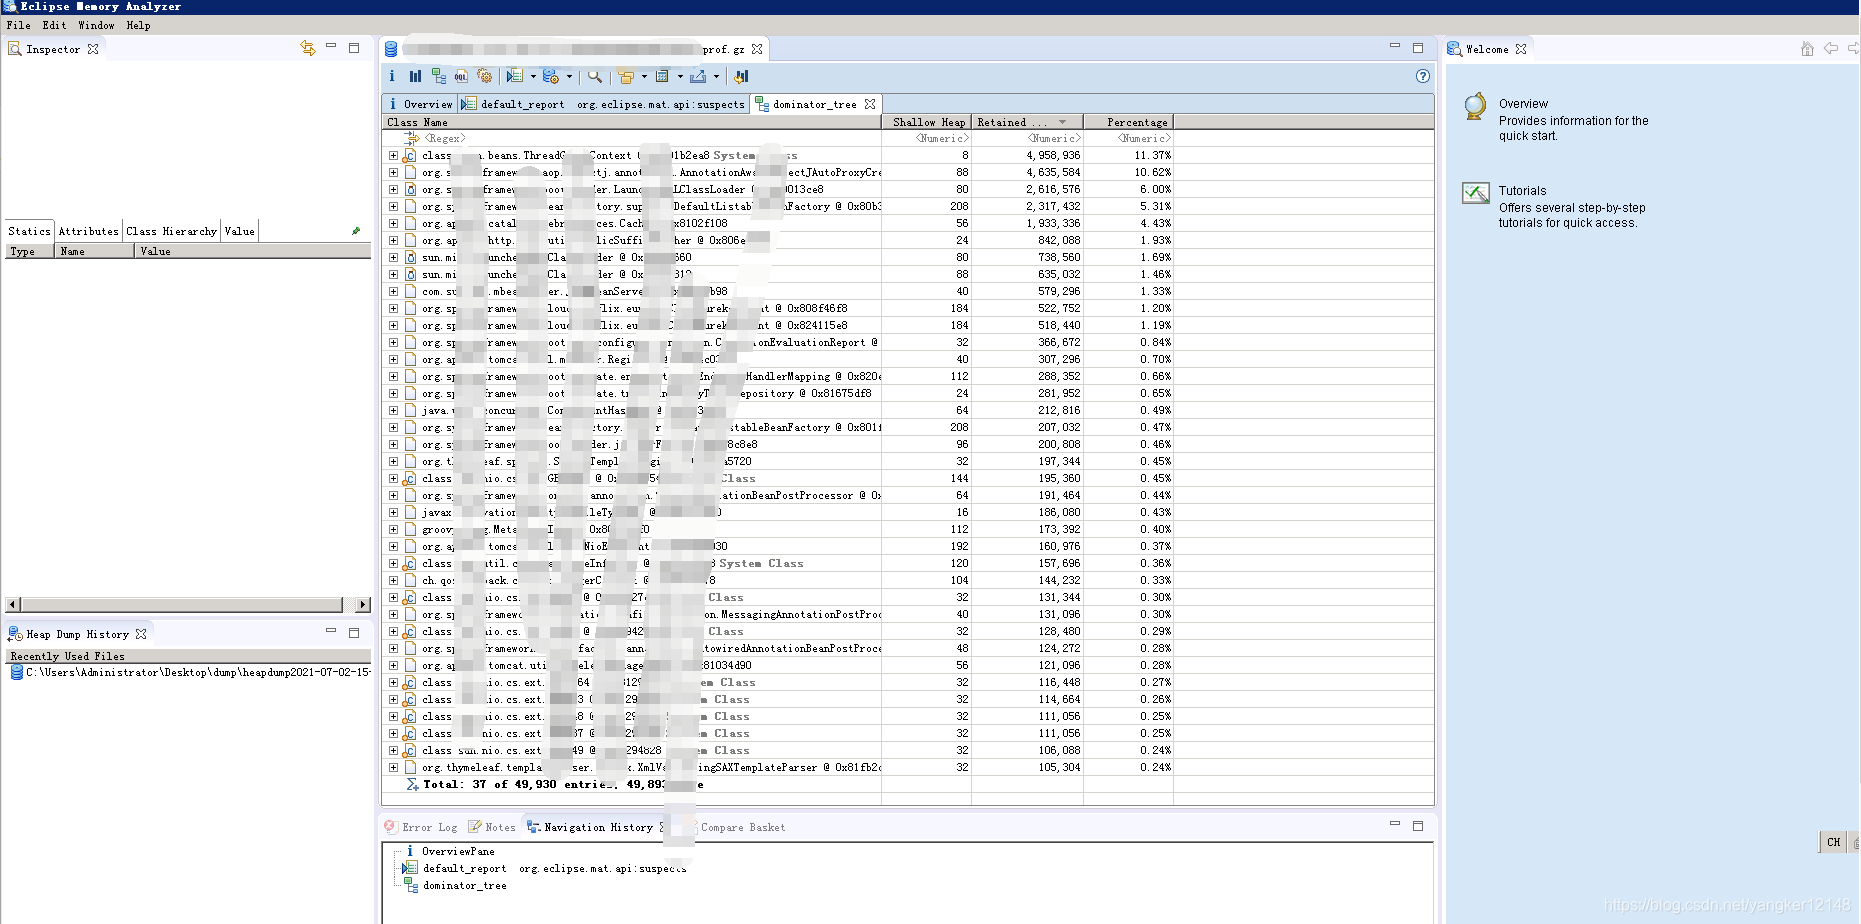Click Inspector horizontal scrollbar right arrow
1861x924 pixels.
pos(363,604)
